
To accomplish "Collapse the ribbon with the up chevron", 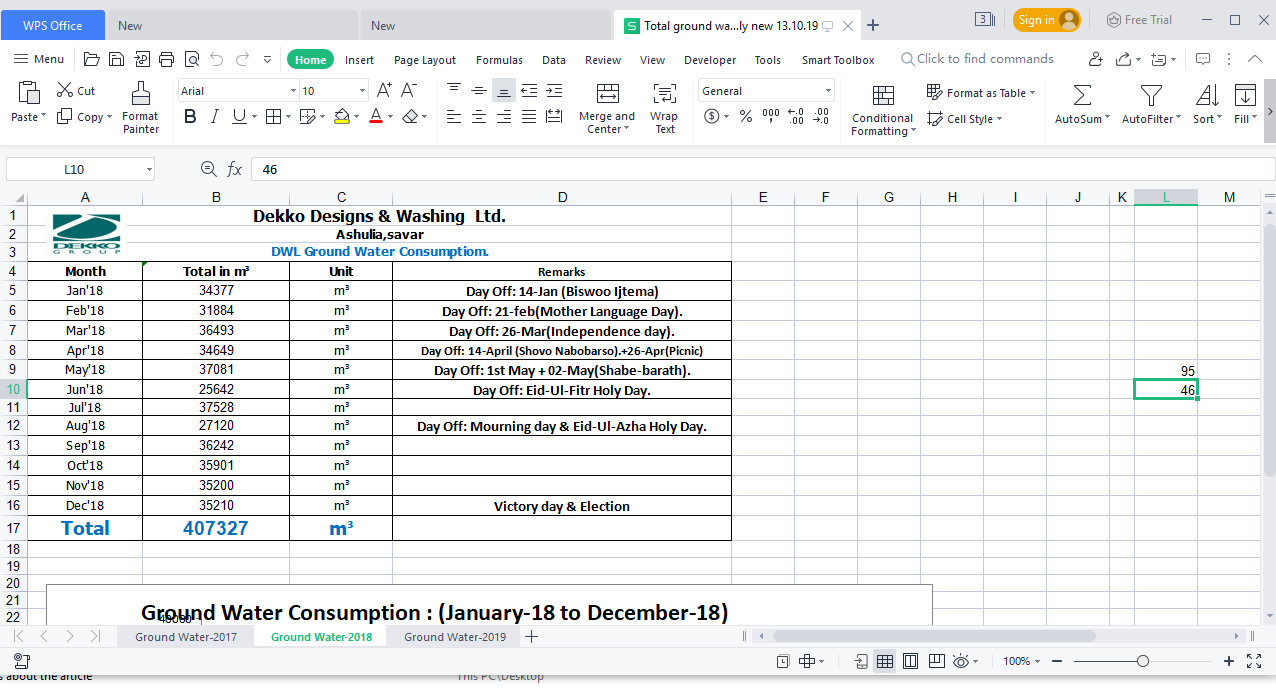I will [1254, 59].
